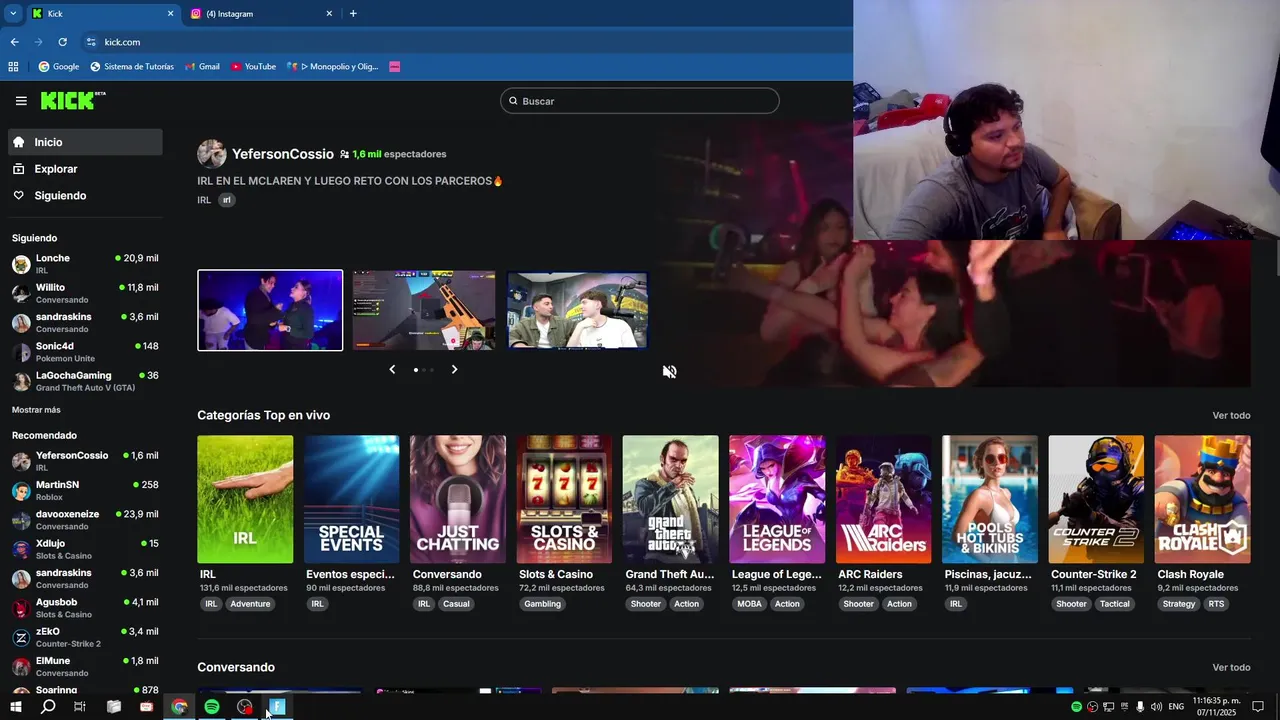Open Clash Royale category card
The image size is (1280, 720).
click(x=1202, y=499)
